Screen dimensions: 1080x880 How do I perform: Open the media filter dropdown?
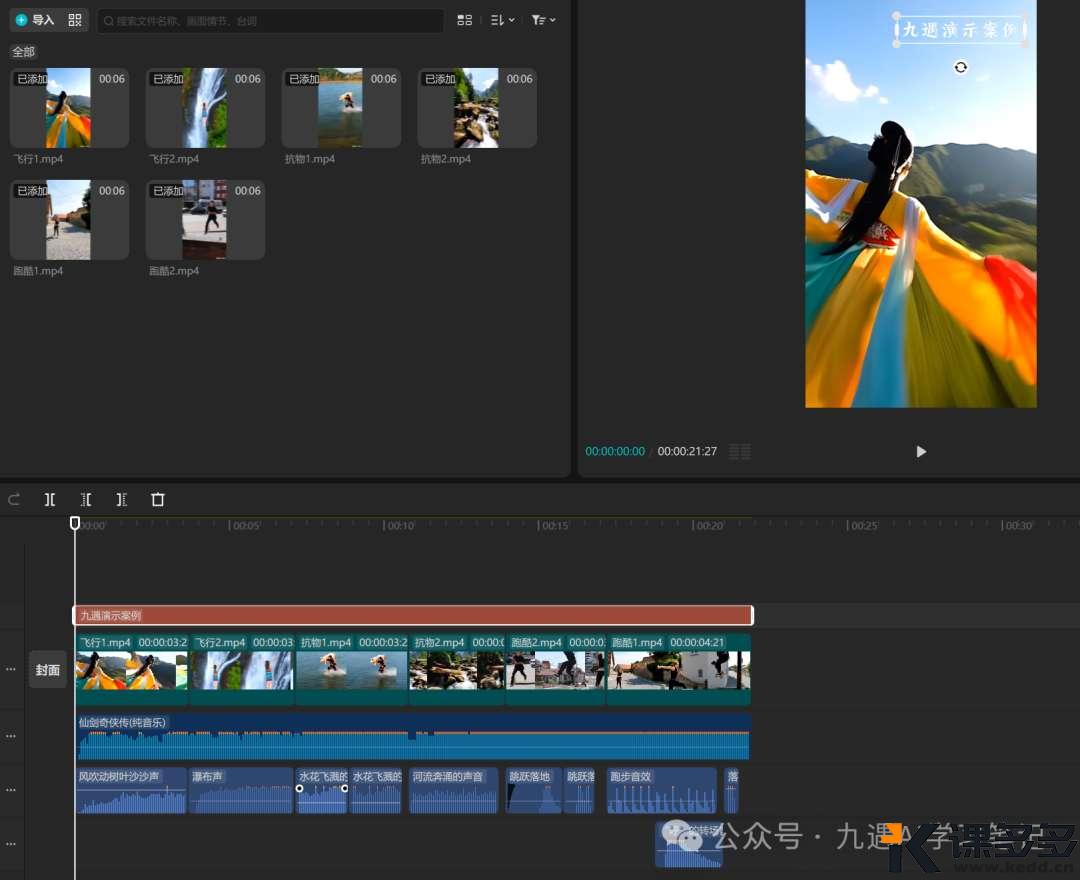click(x=543, y=20)
